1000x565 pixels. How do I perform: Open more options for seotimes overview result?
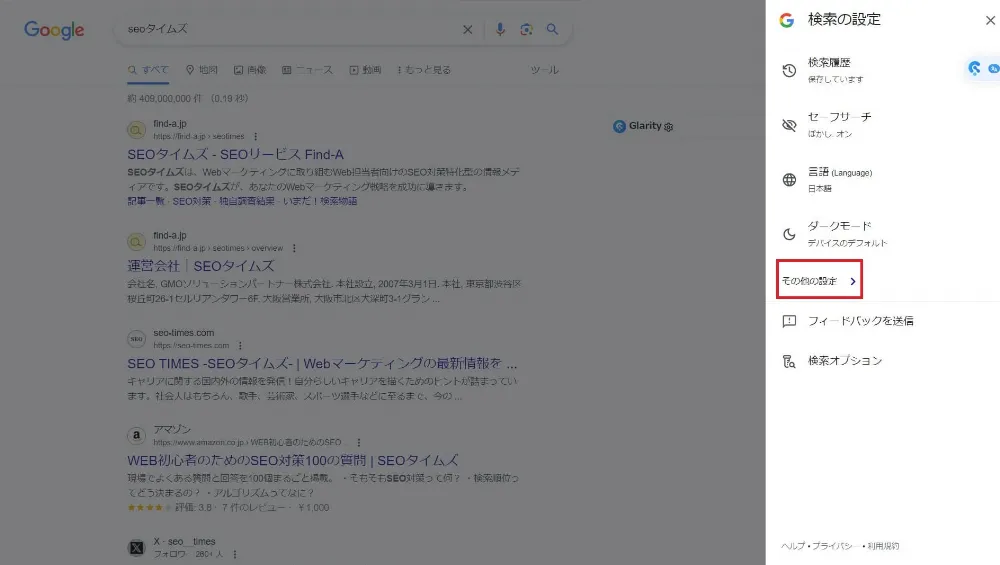pos(294,248)
